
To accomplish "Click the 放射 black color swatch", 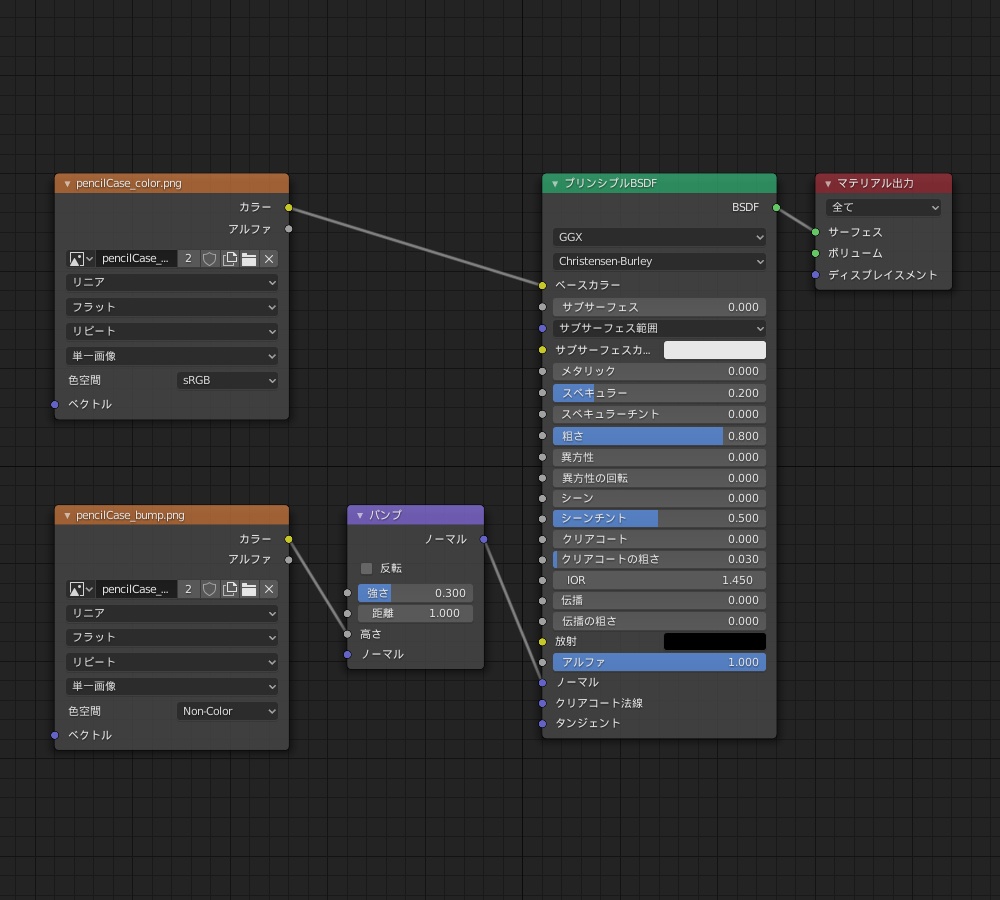I will click(x=714, y=641).
